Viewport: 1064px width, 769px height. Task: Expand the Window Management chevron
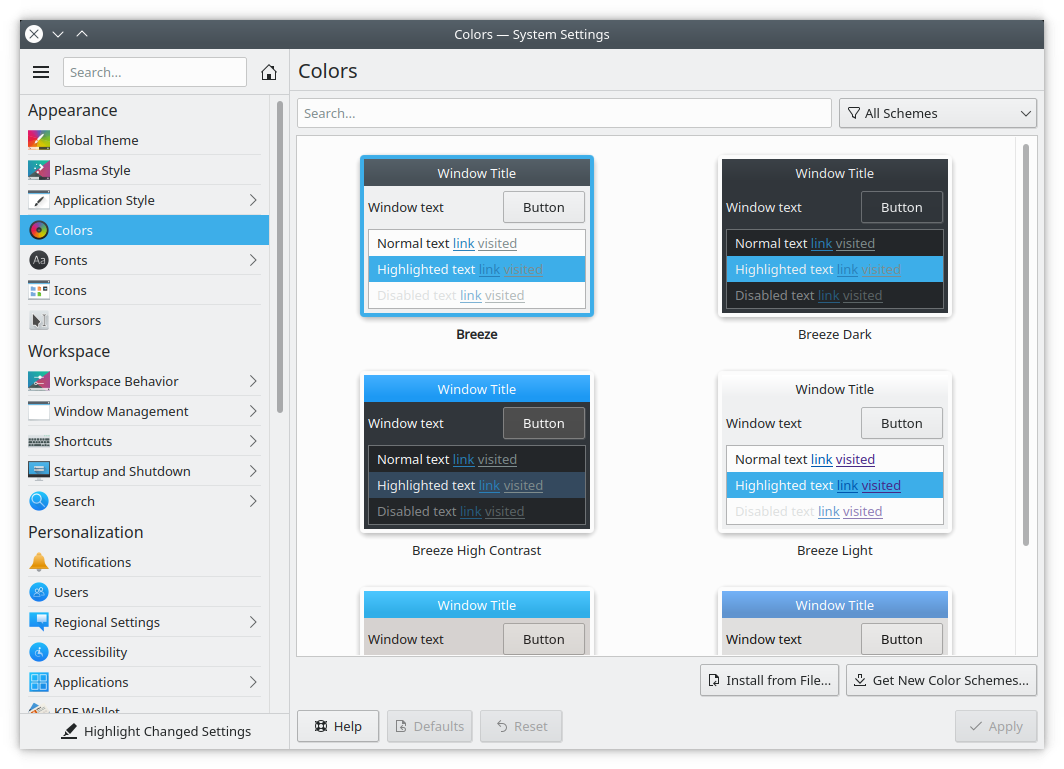(253, 411)
